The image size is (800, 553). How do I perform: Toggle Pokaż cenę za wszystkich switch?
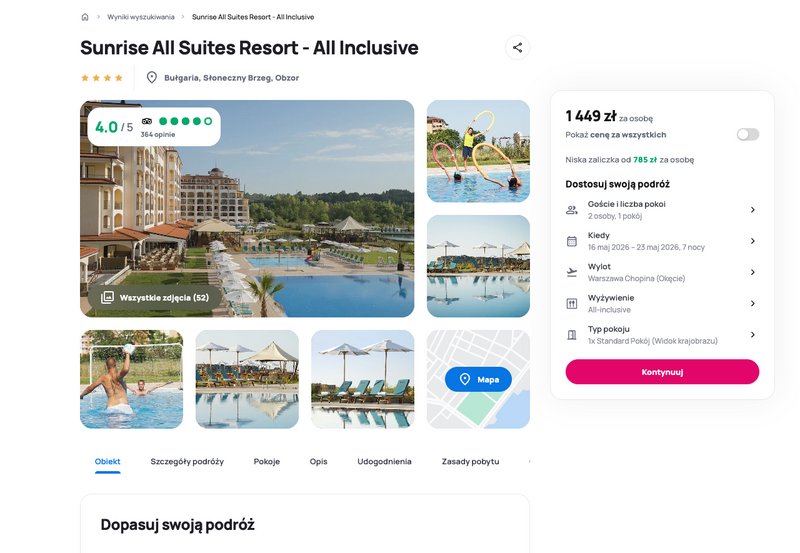click(747, 135)
